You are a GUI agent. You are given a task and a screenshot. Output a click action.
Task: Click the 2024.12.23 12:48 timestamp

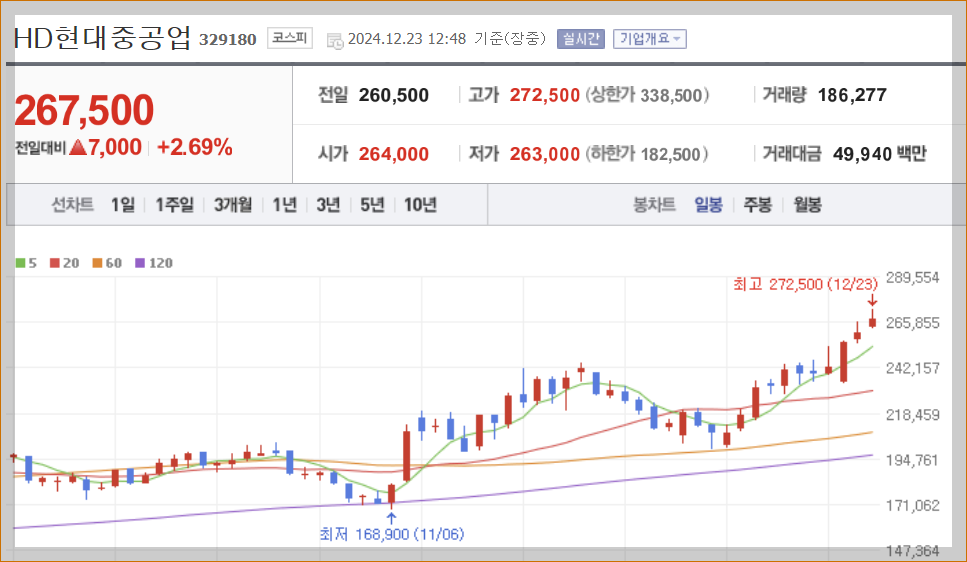pos(407,39)
